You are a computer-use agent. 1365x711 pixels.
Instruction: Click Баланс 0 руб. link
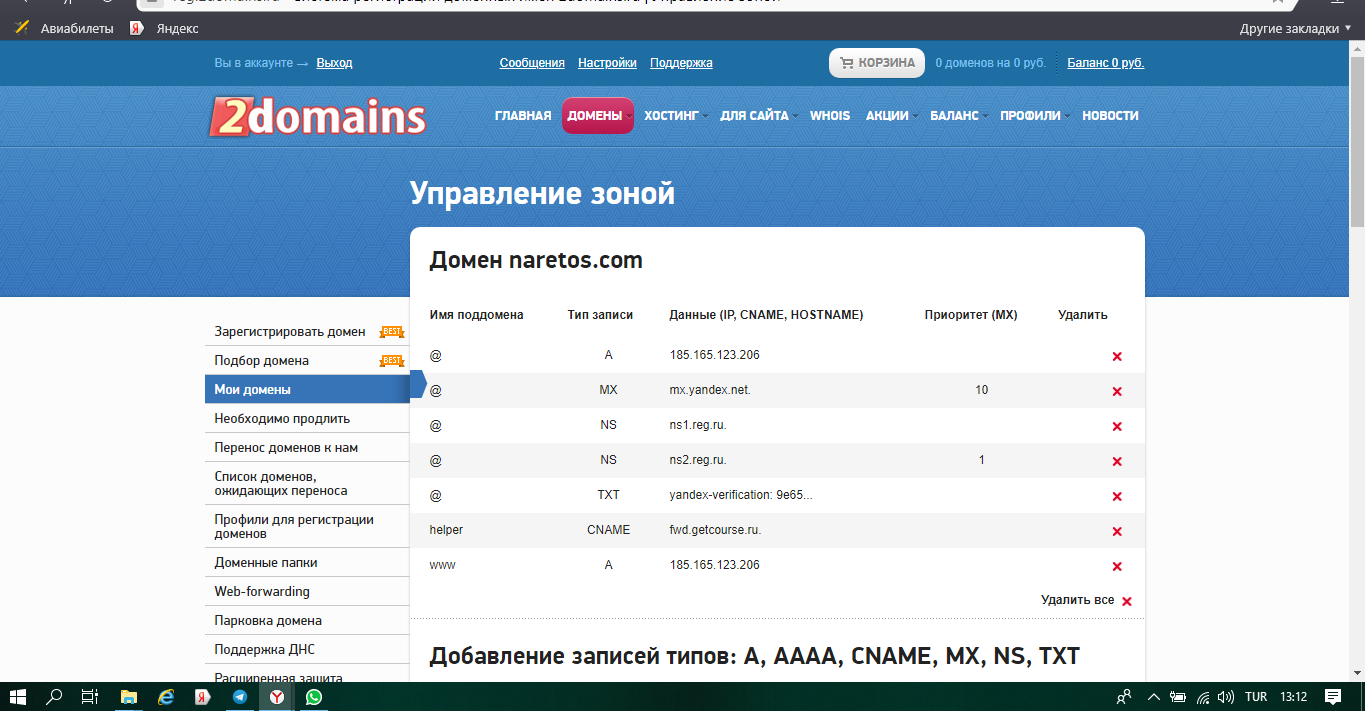(x=1105, y=63)
